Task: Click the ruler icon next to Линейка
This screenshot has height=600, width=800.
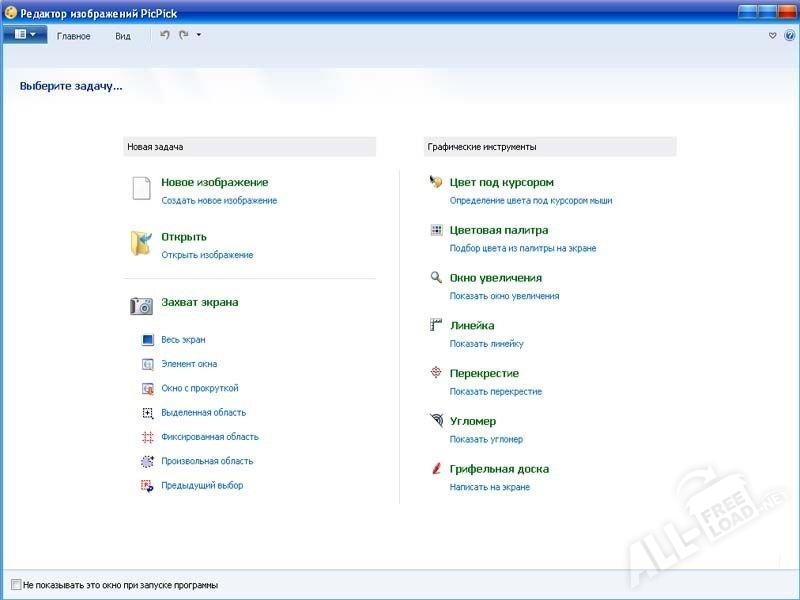Action: click(x=436, y=325)
